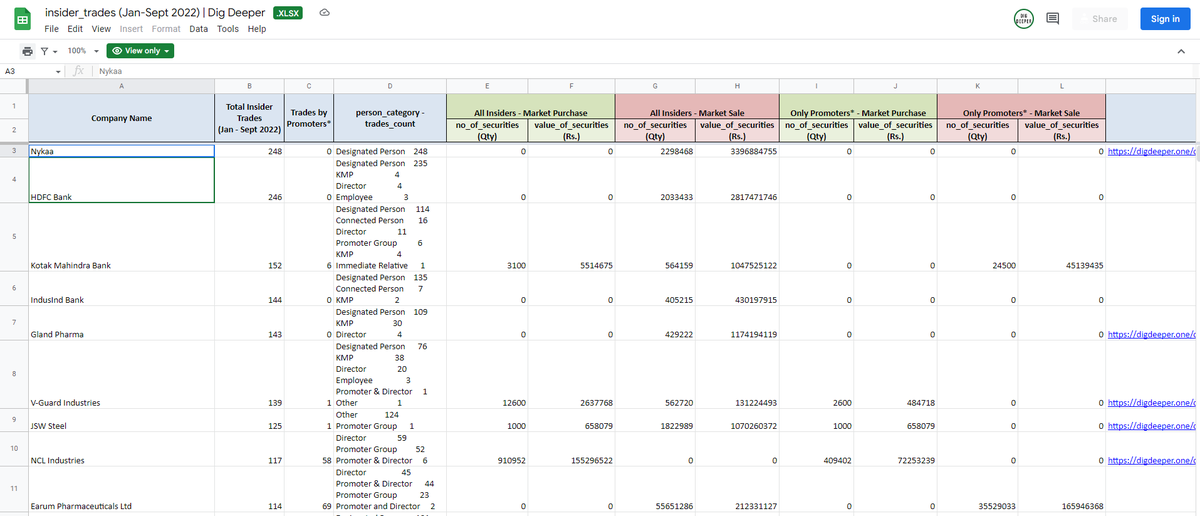Select column D header
The height and width of the screenshot is (516, 1200).
389,86
